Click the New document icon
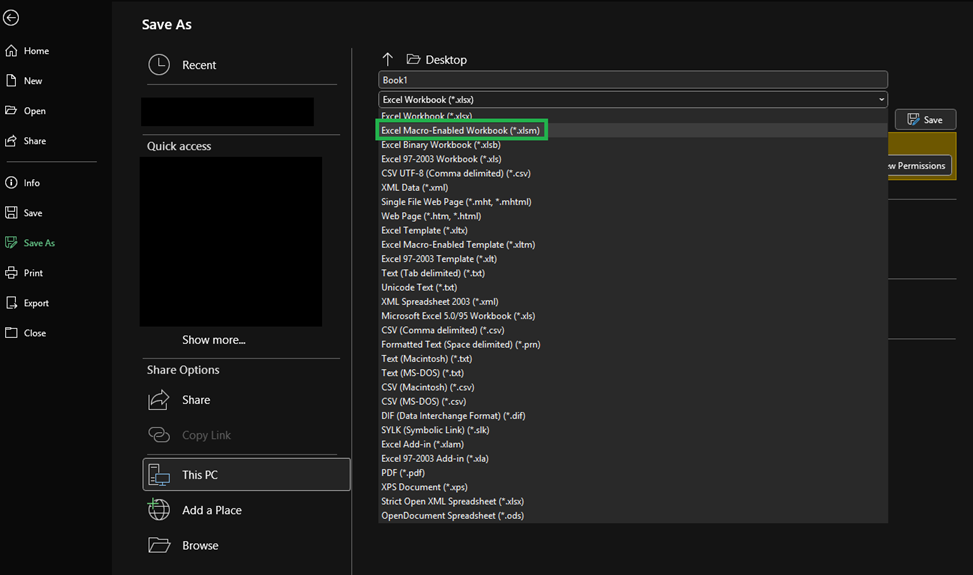973x575 pixels. click(x=11, y=81)
